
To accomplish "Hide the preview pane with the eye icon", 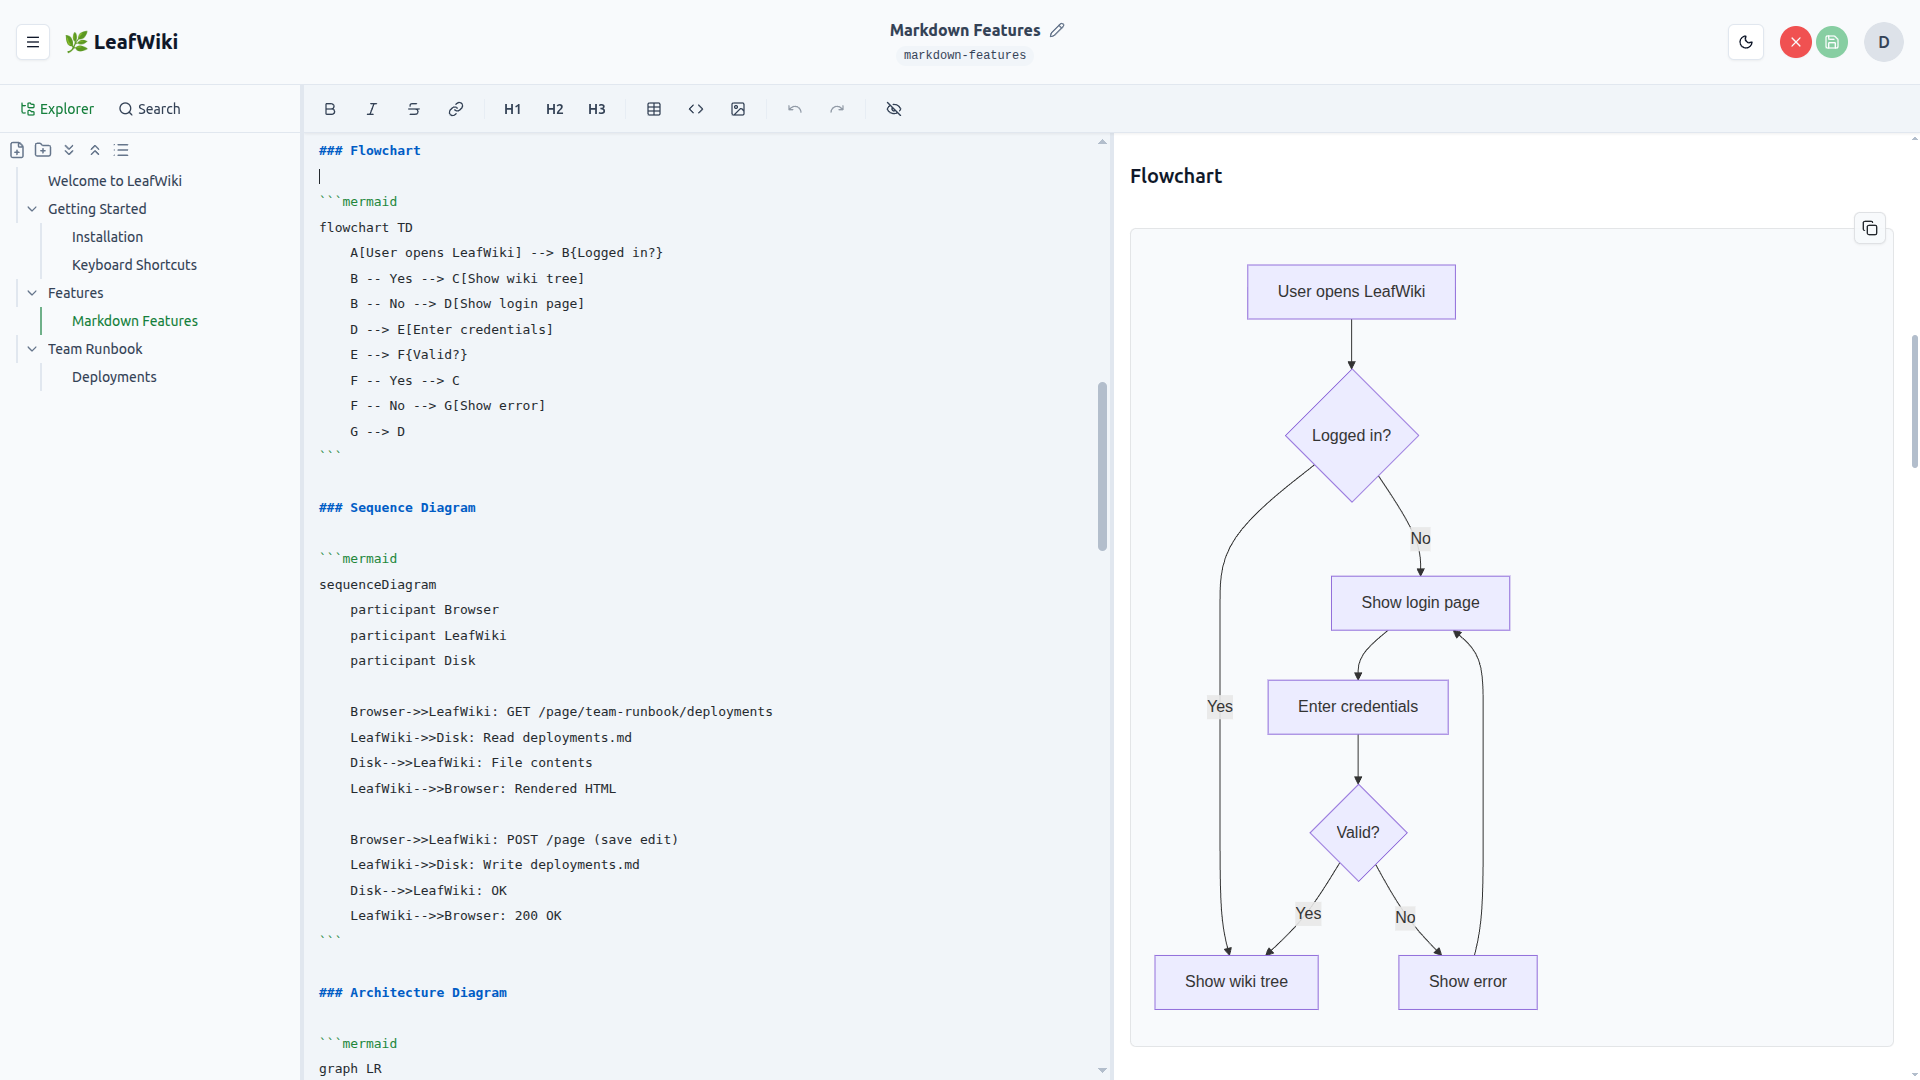I will pyautogui.click(x=894, y=109).
